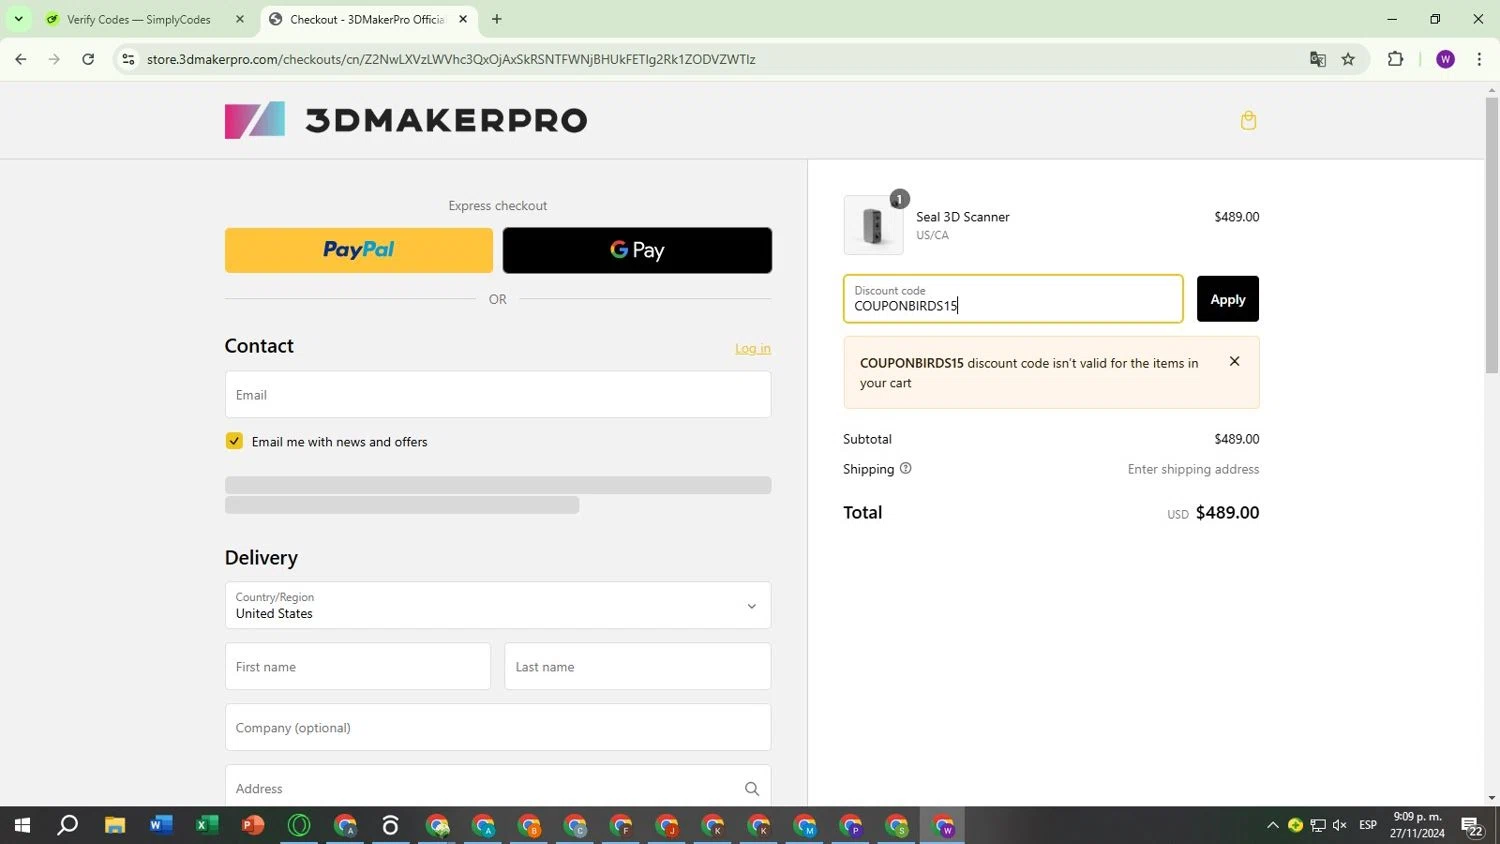Open the Windows Start menu
Screen dimensions: 1500x844
tap(22, 825)
